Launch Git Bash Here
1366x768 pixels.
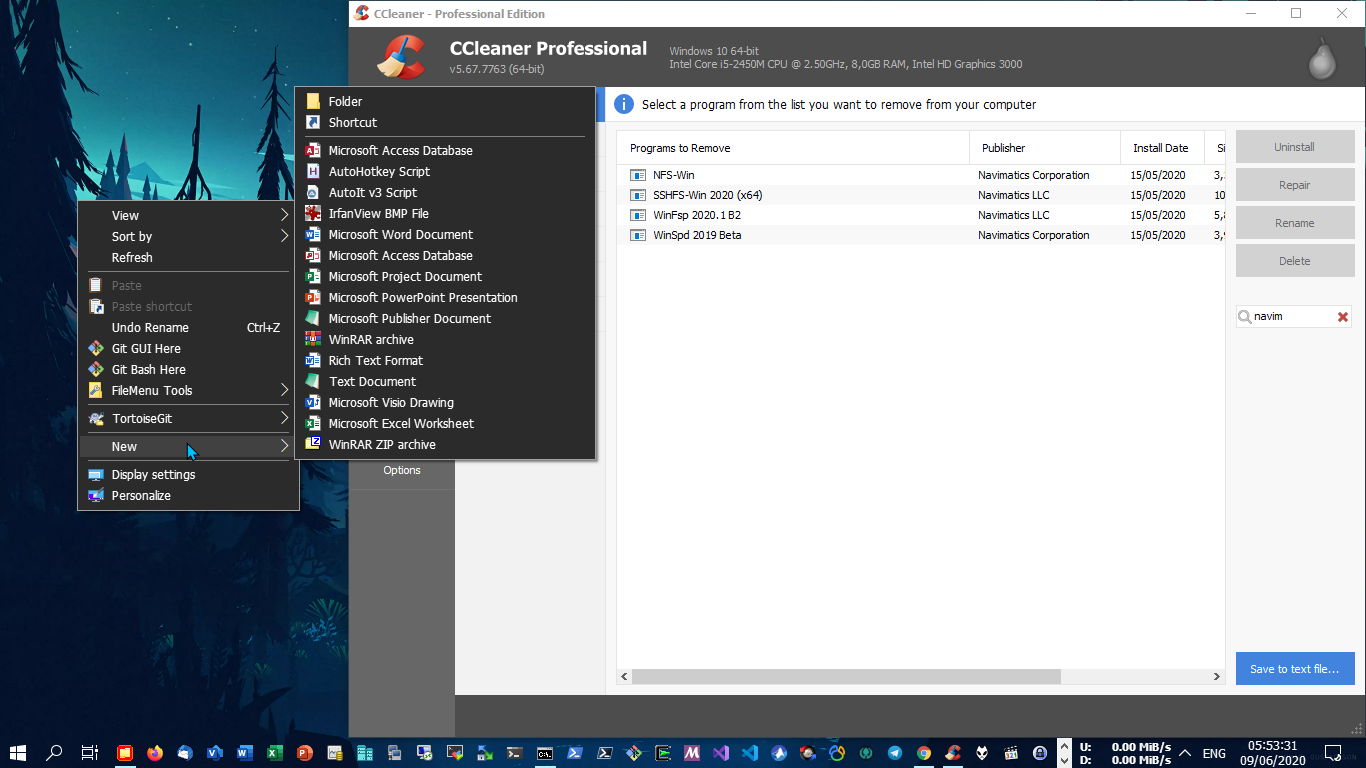(188, 369)
